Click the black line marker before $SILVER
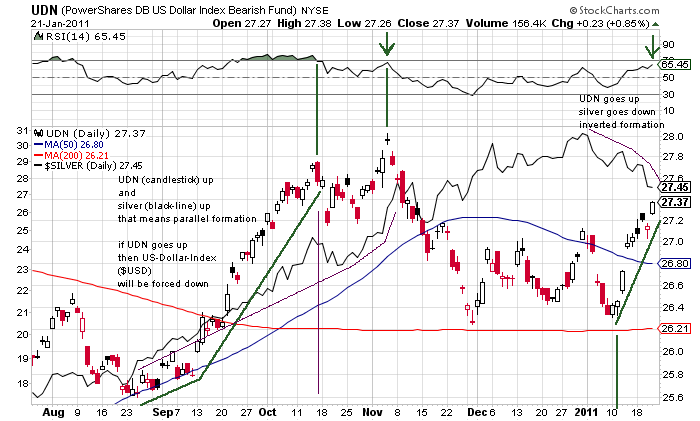 tap(38, 166)
